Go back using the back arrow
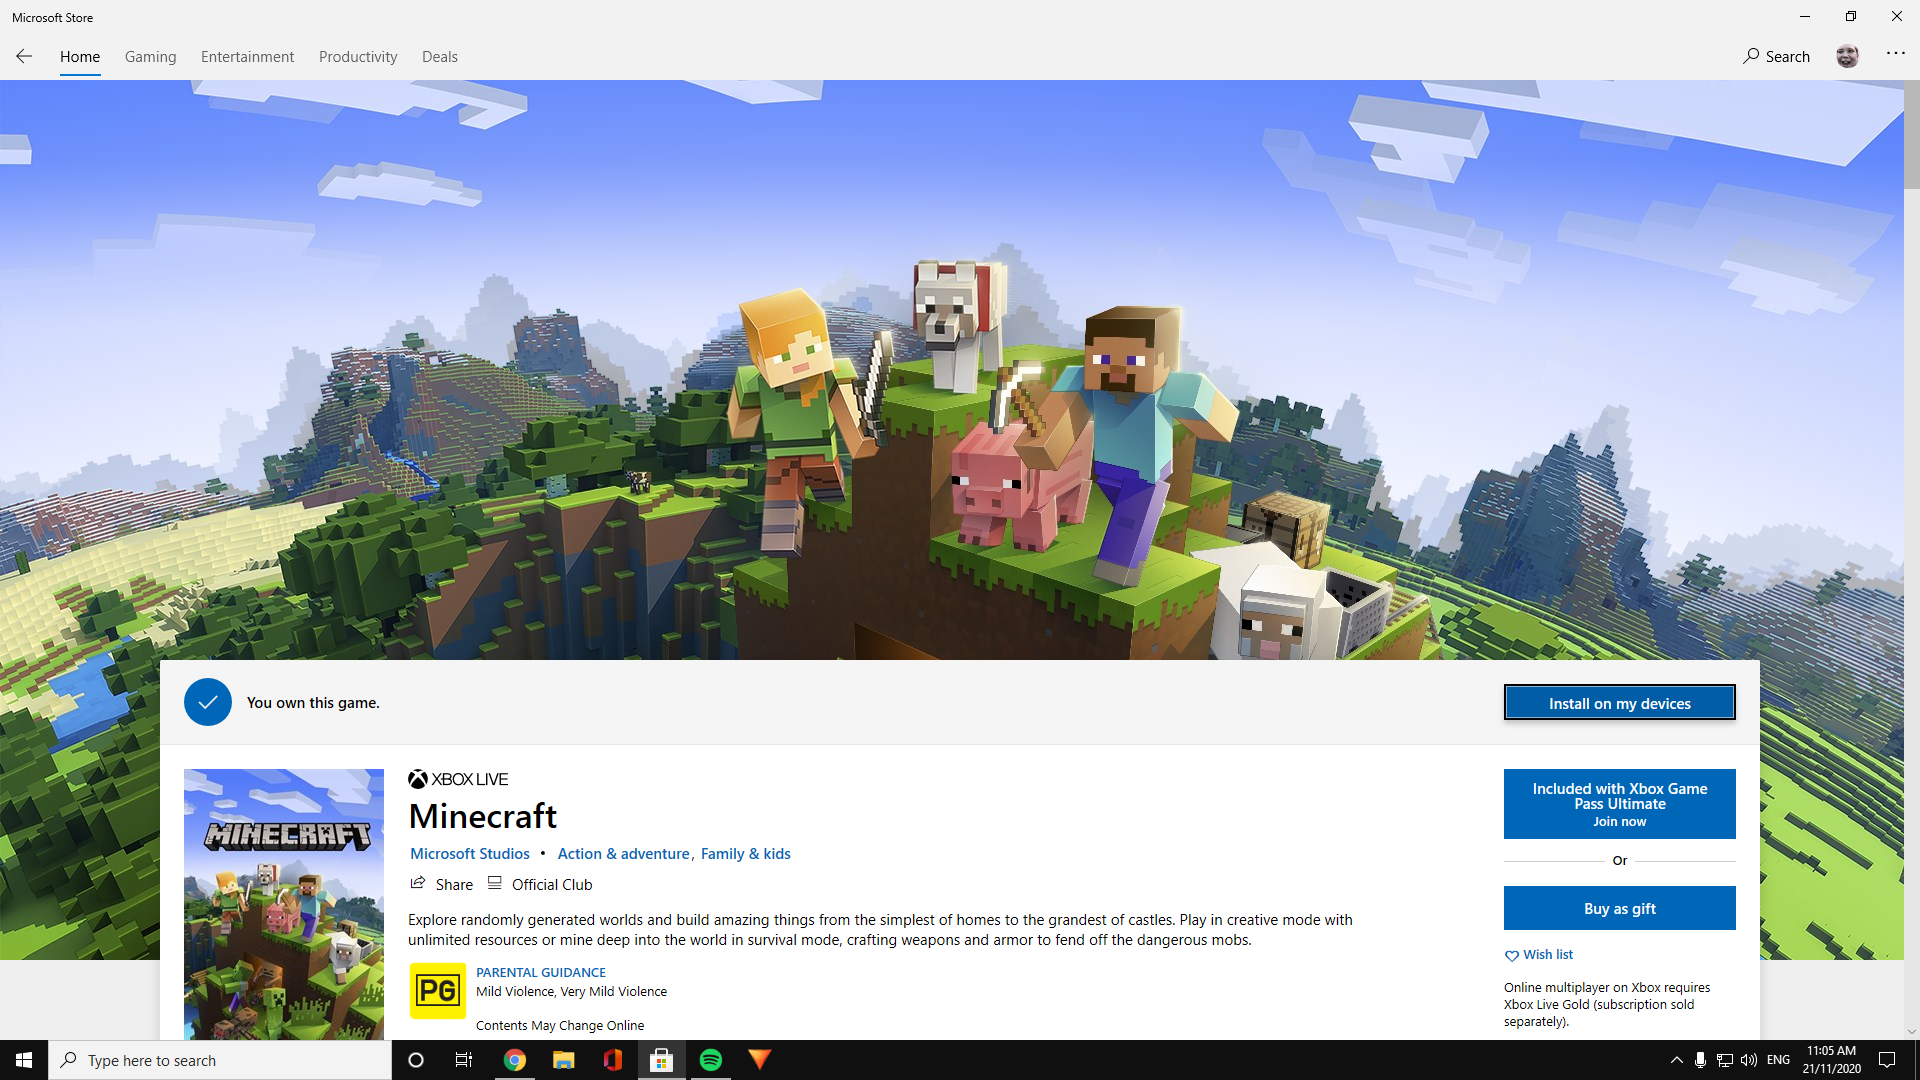Screen dimensions: 1920x1080 (x=24, y=56)
